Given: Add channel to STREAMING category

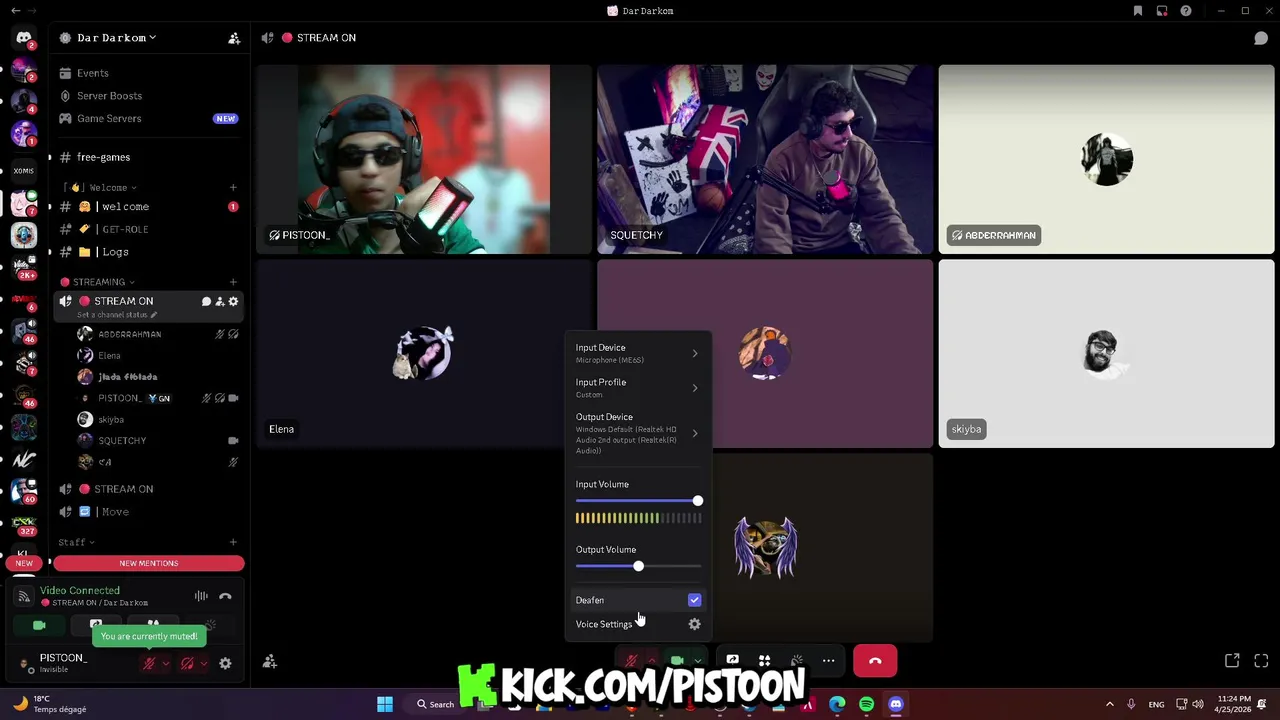Looking at the screenshot, I should click(233, 282).
